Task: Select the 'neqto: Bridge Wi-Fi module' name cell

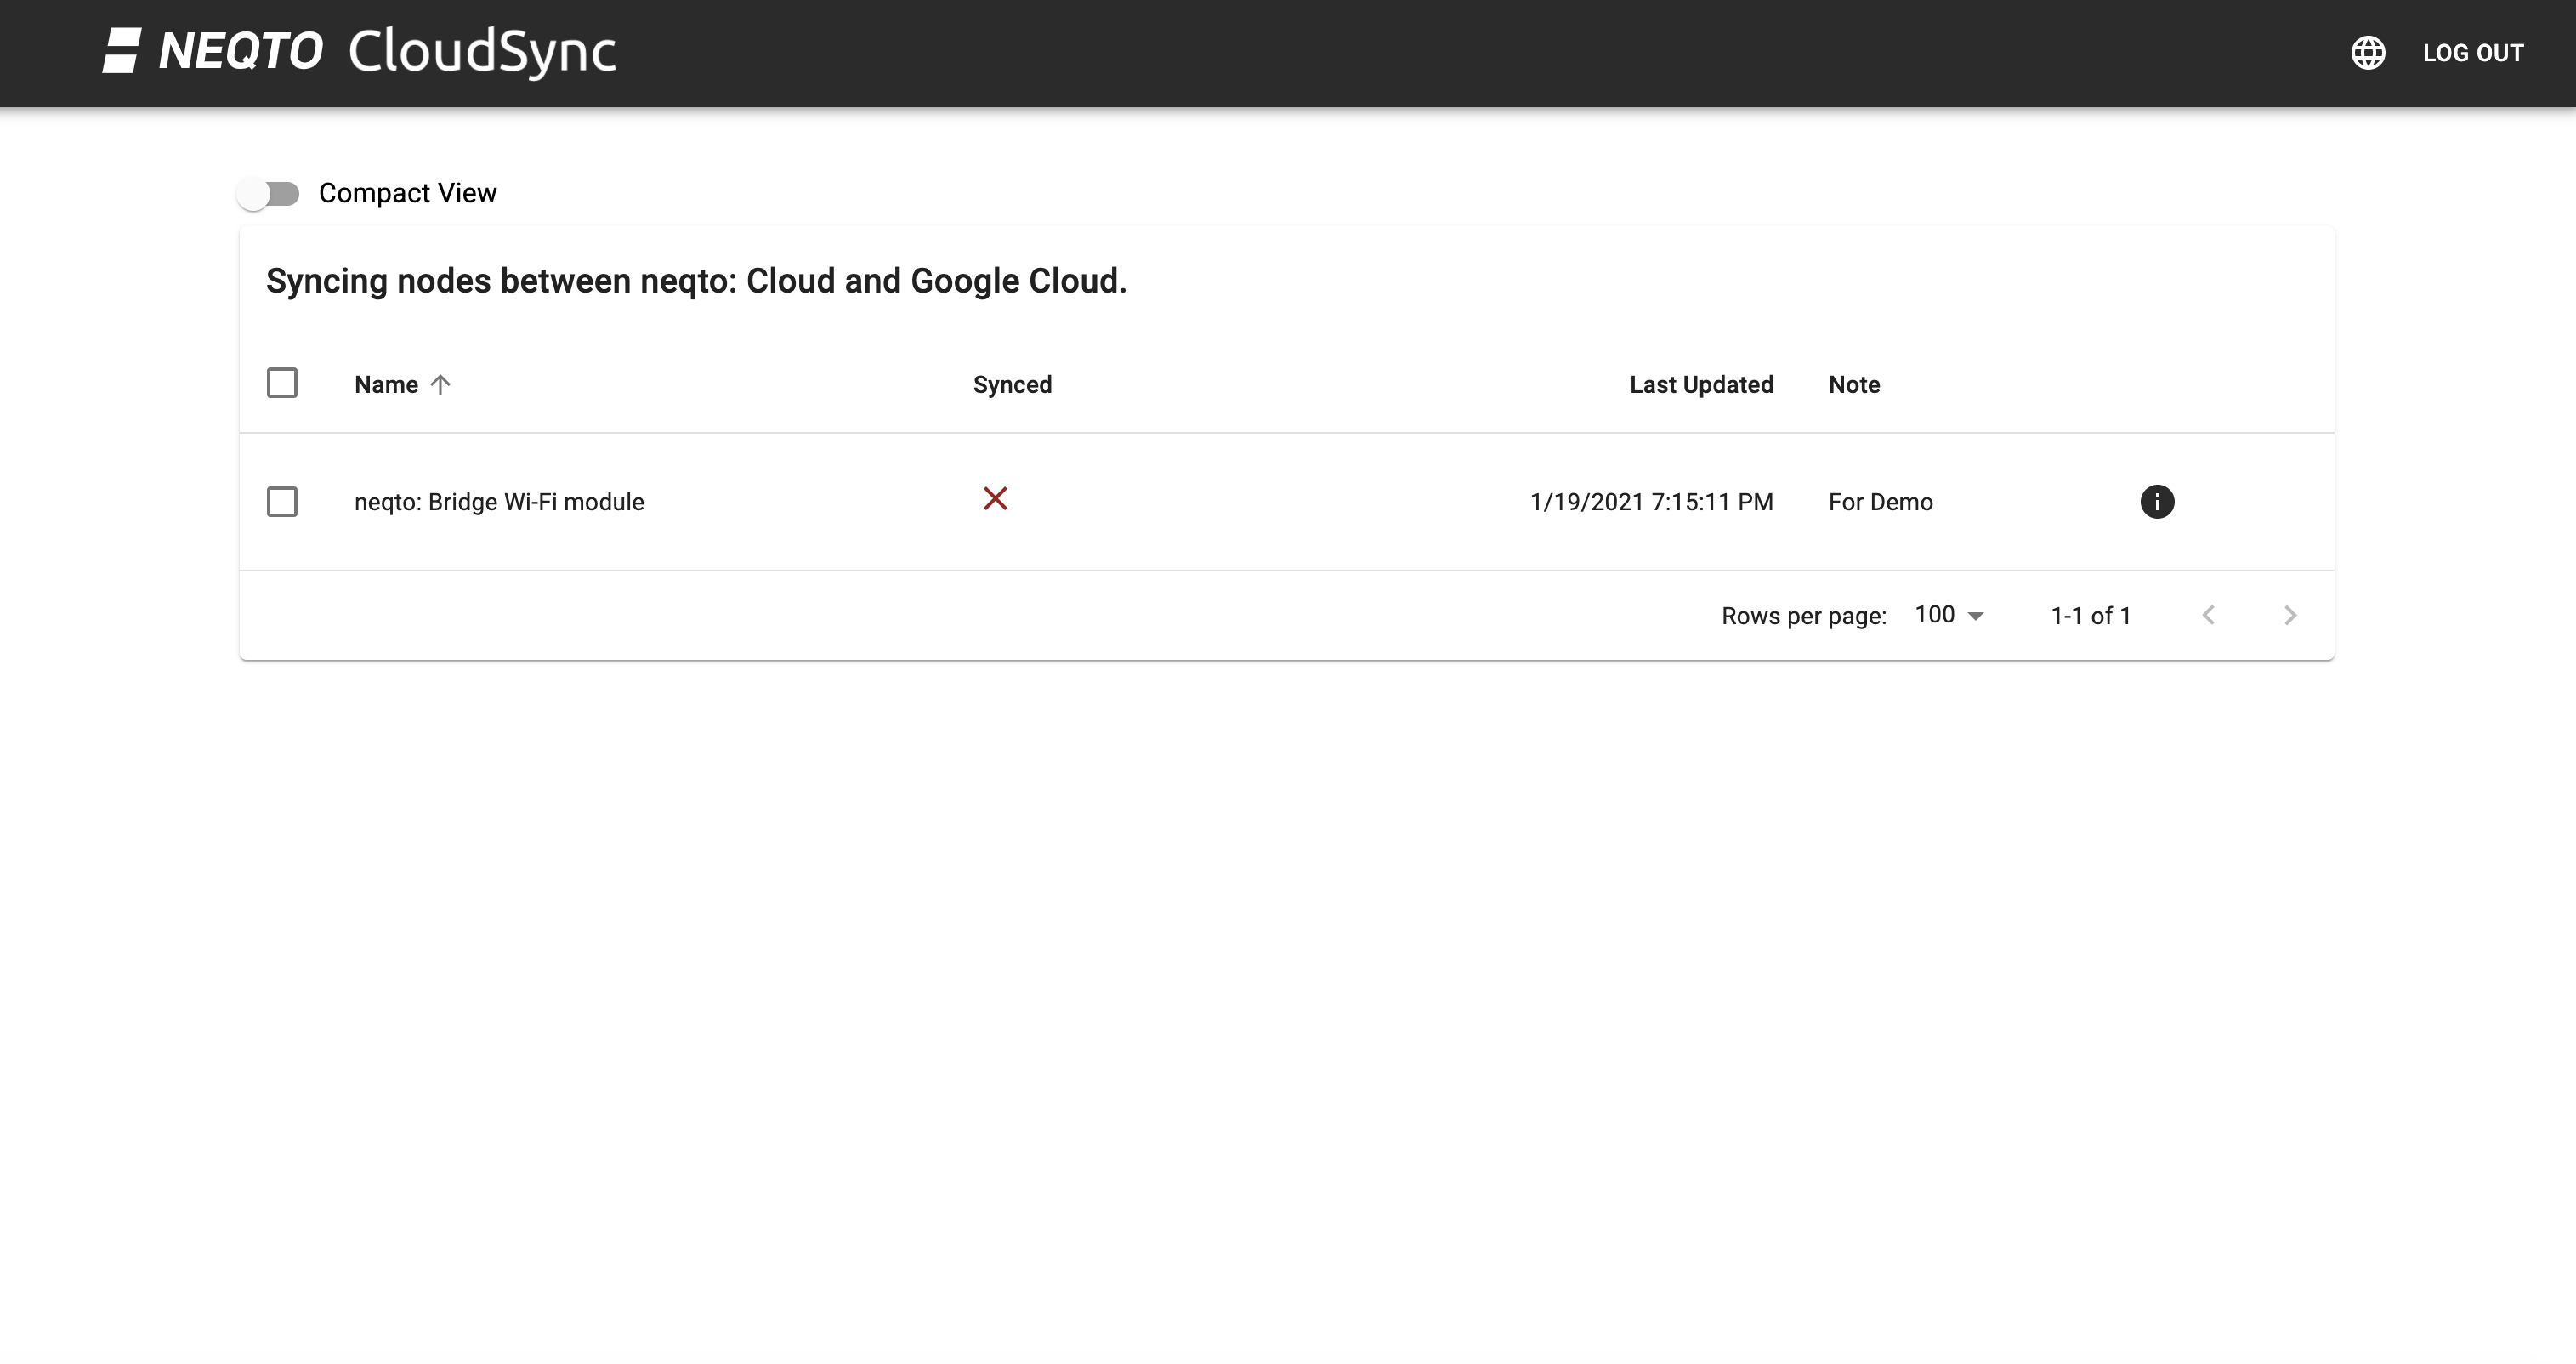Action: pos(499,502)
